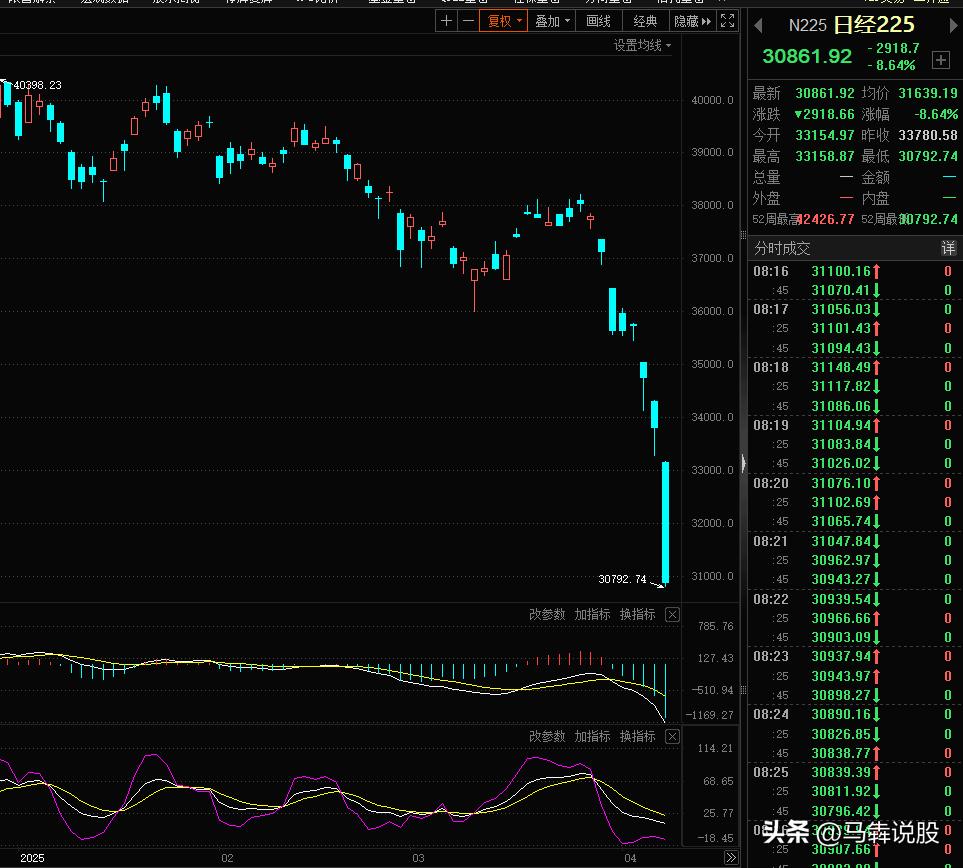Click 加指标 in the lower KDJ panel

(592, 736)
